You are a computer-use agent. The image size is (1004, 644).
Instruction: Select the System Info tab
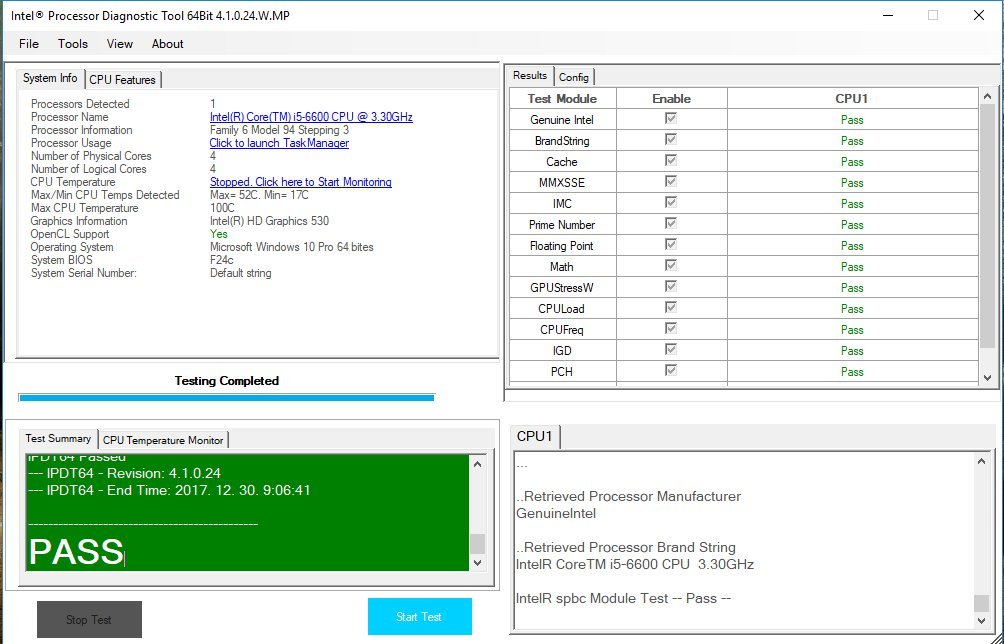(50, 78)
